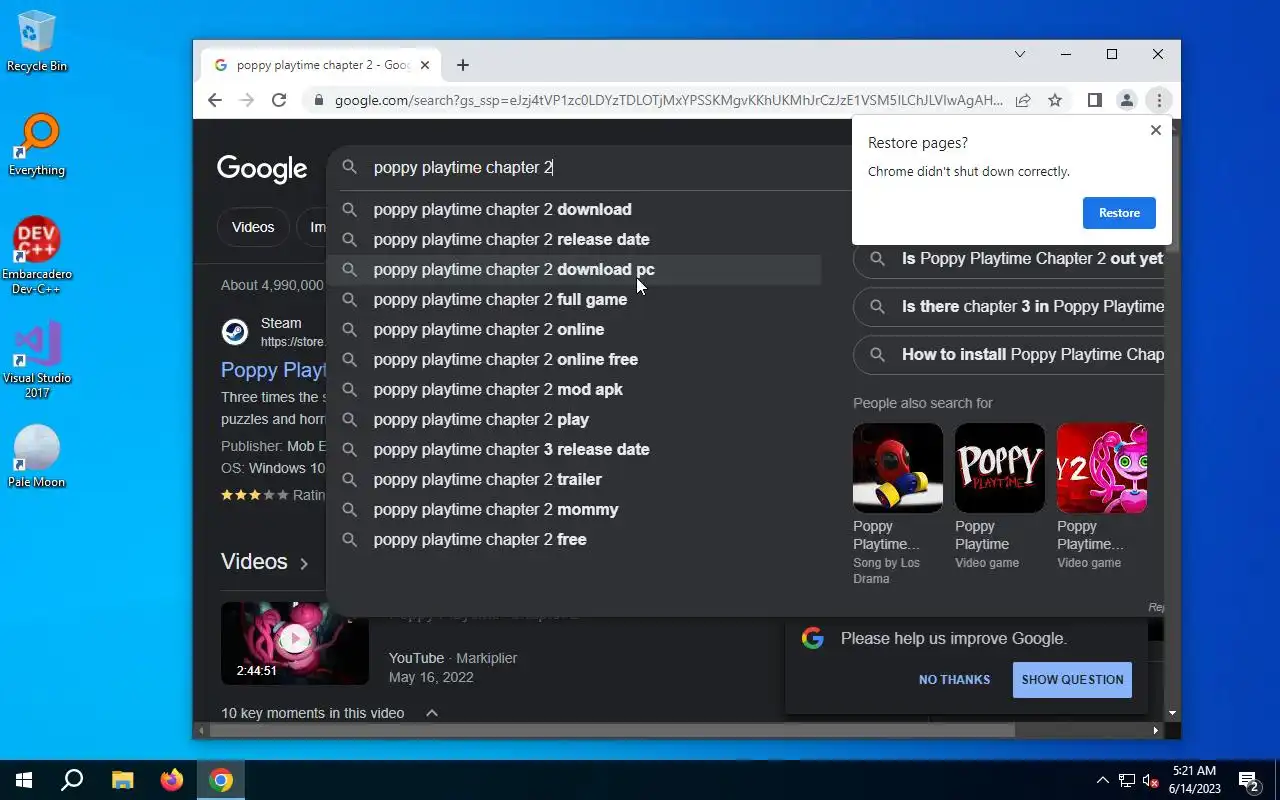The height and width of the screenshot is (800, 1280).
Task: Click the network icon in system tray
Action: [x=1127, y=780]
